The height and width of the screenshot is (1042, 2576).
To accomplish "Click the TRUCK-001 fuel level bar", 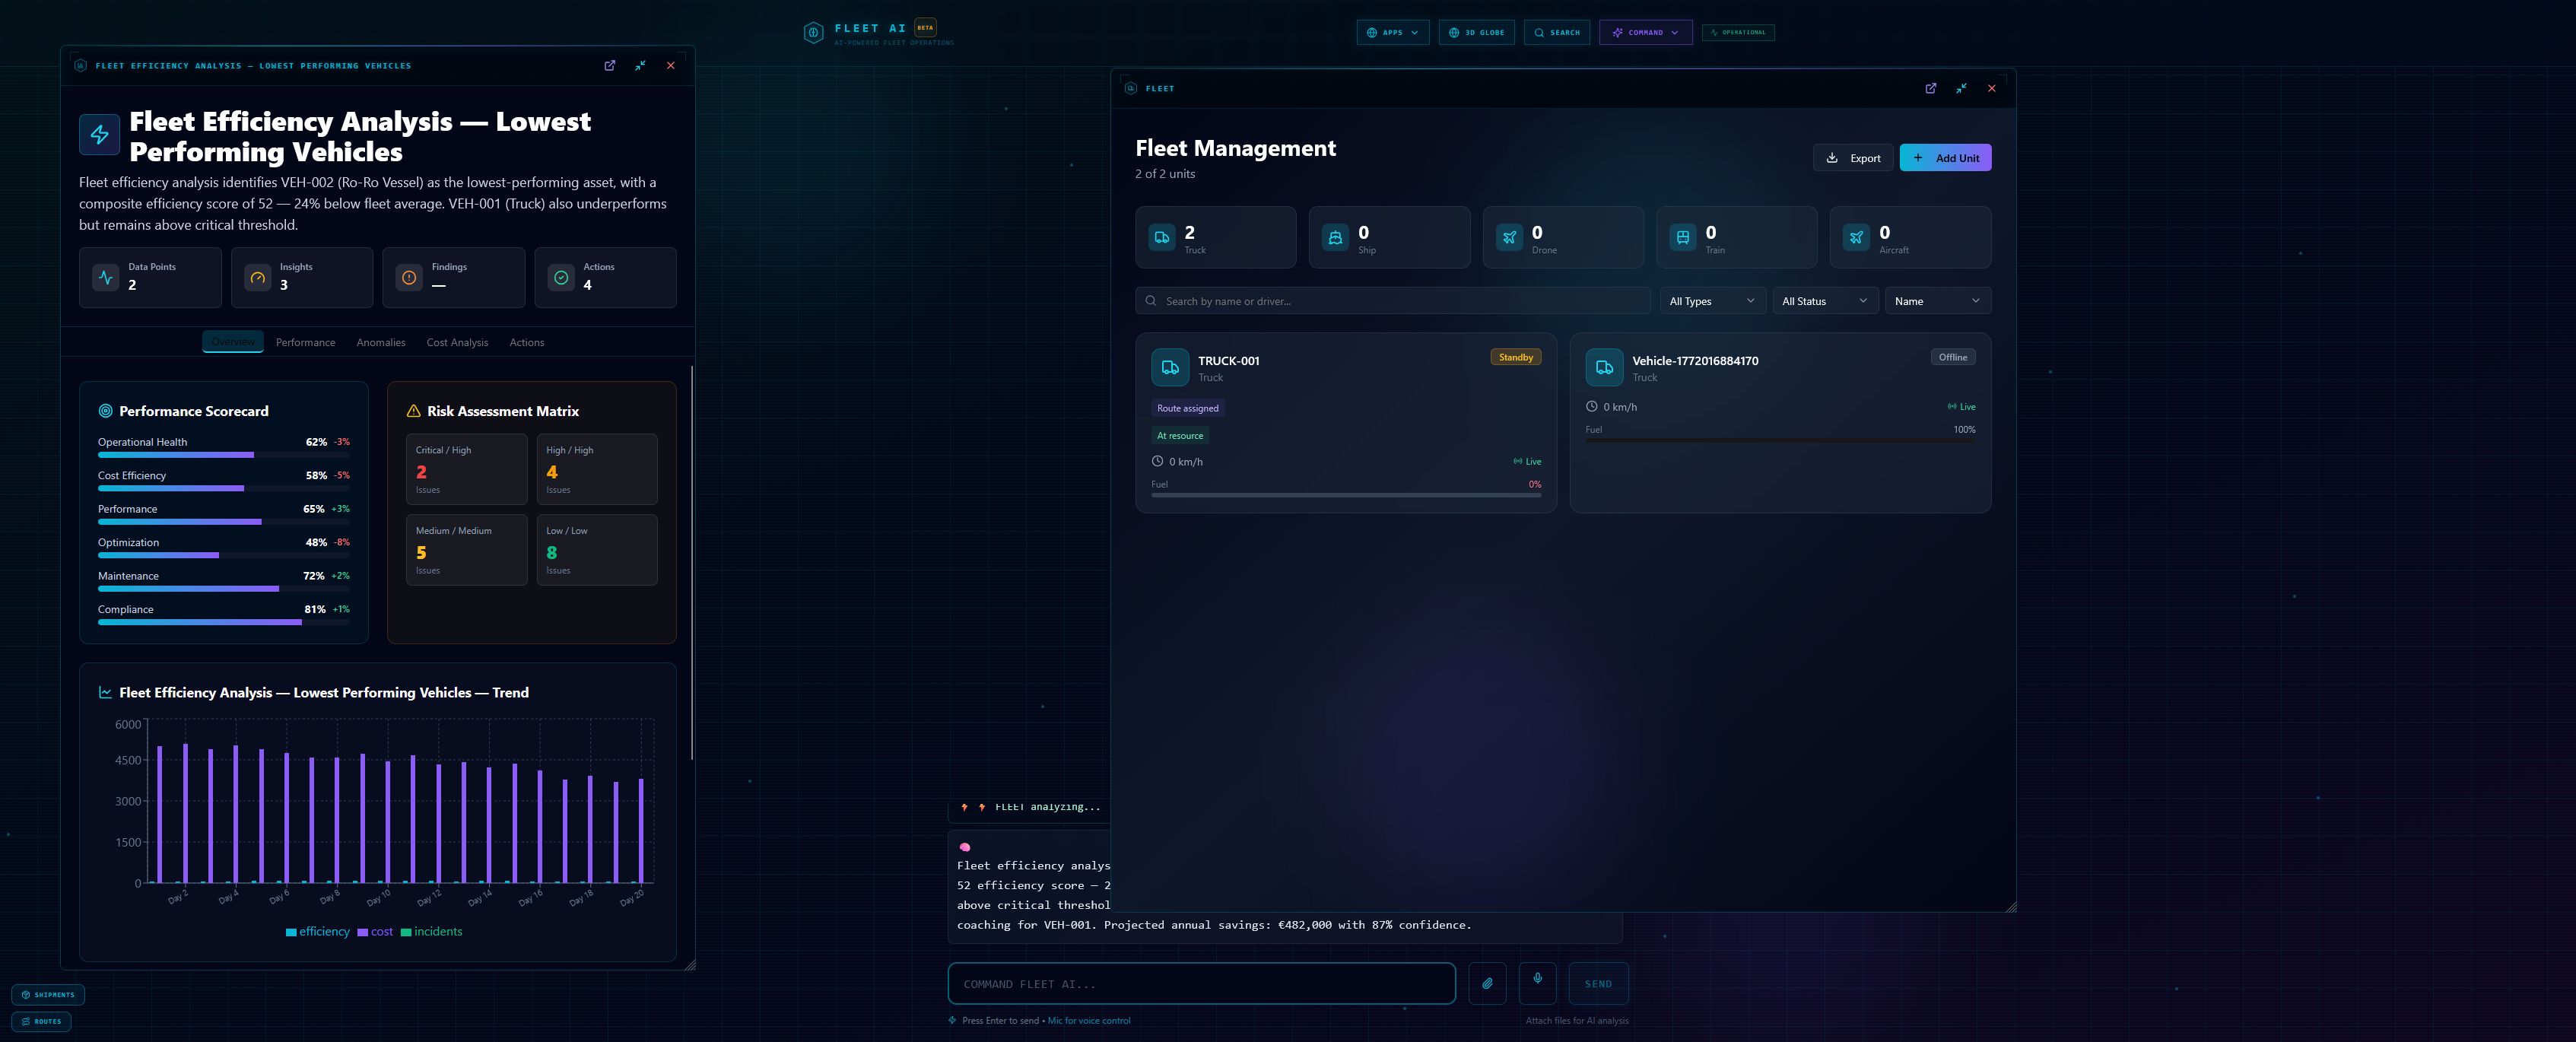I will click(x=1346, y=496).
